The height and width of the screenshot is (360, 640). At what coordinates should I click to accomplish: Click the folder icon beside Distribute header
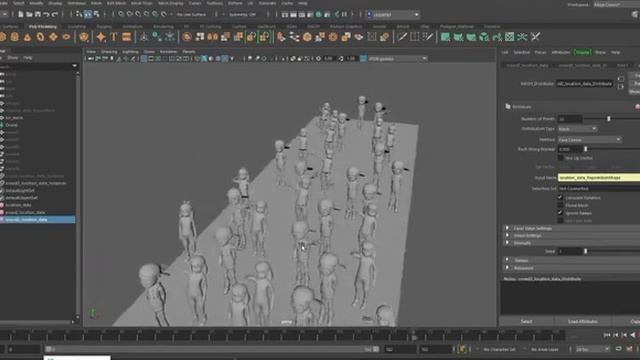[508, 107]
